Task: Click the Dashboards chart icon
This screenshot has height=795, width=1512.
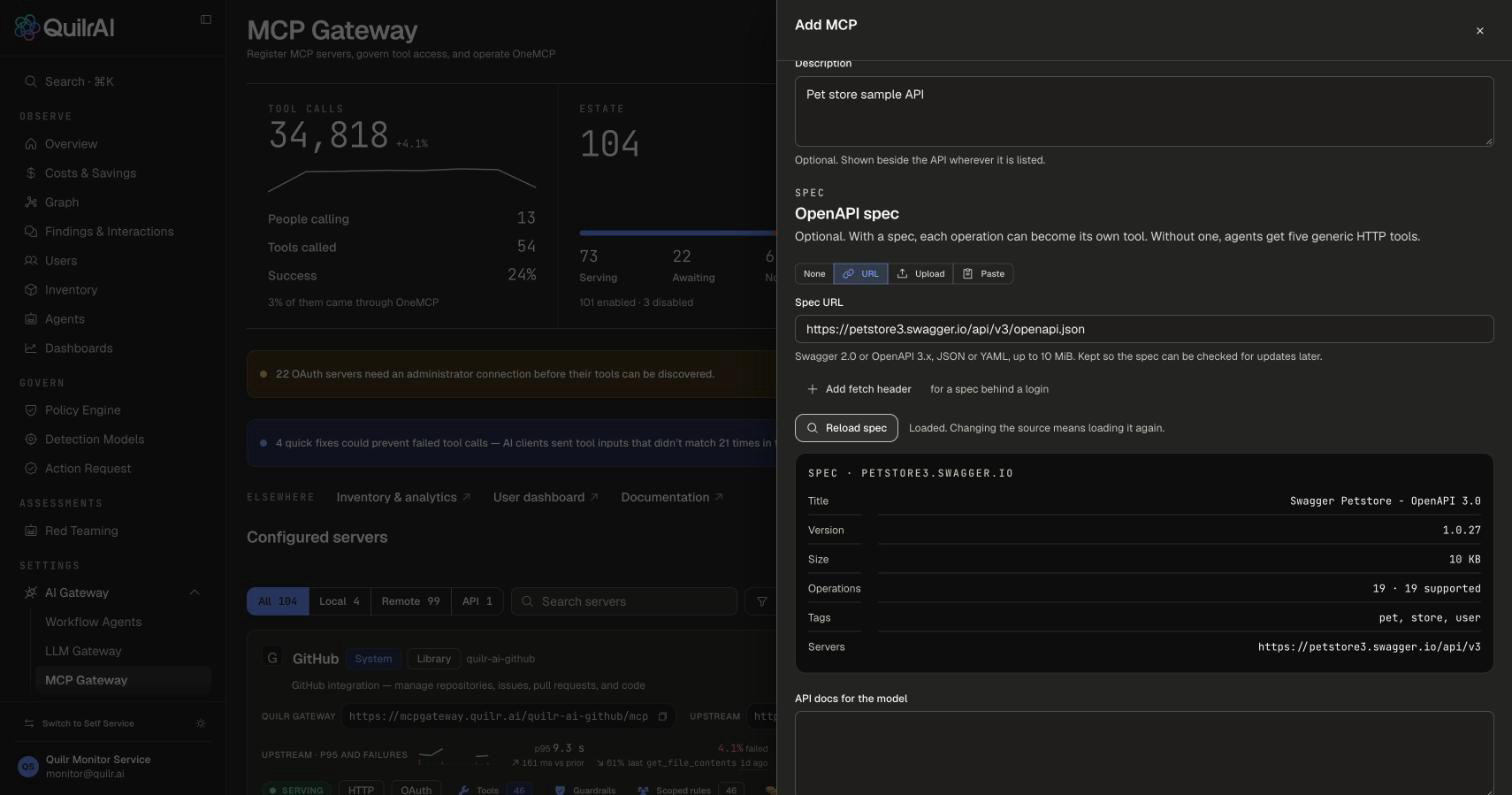Action: 31,348
